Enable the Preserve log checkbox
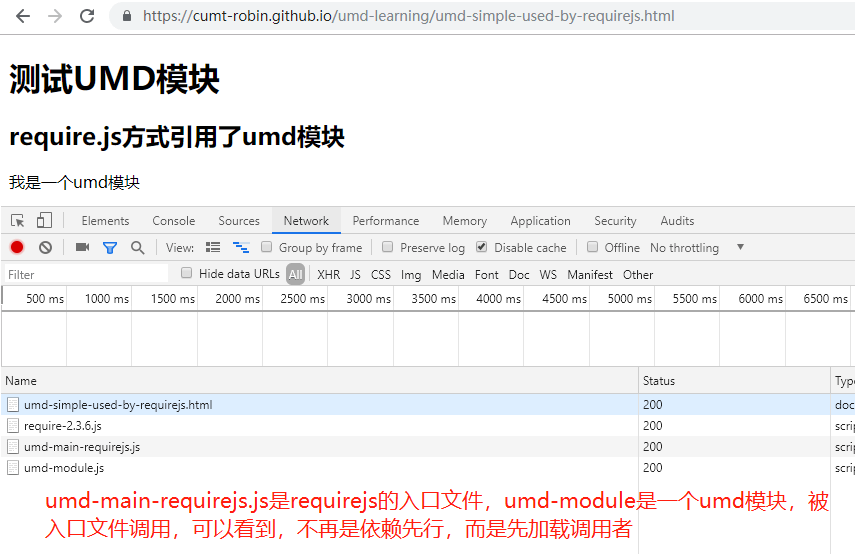 point(387,247)
